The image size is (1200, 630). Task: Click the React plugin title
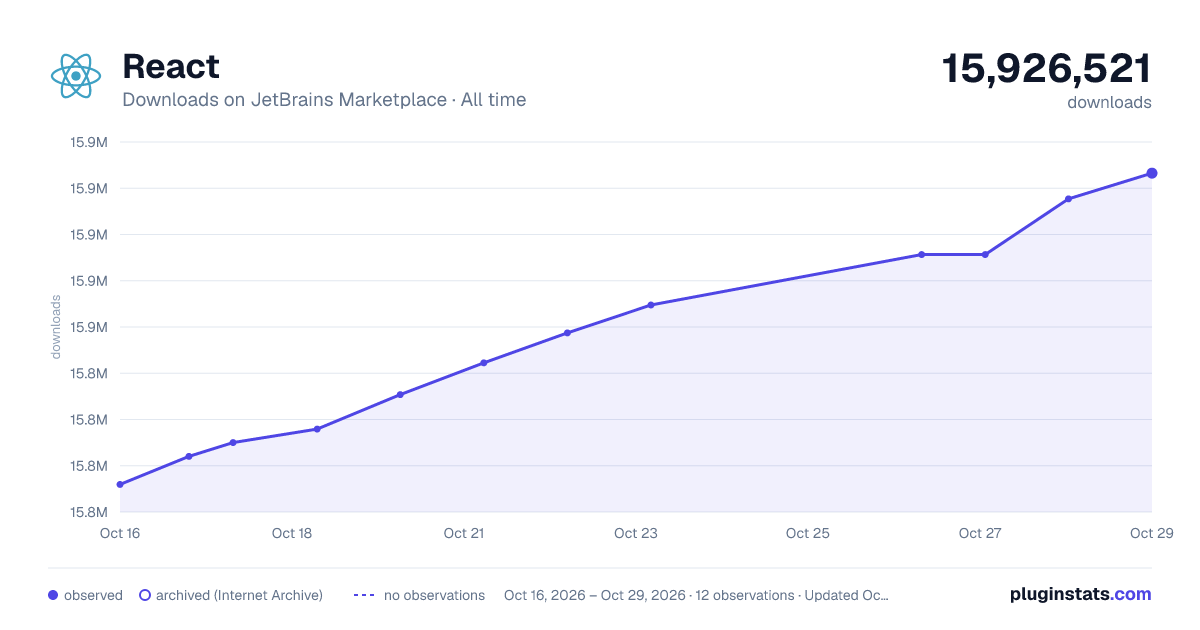pos(171,67)
